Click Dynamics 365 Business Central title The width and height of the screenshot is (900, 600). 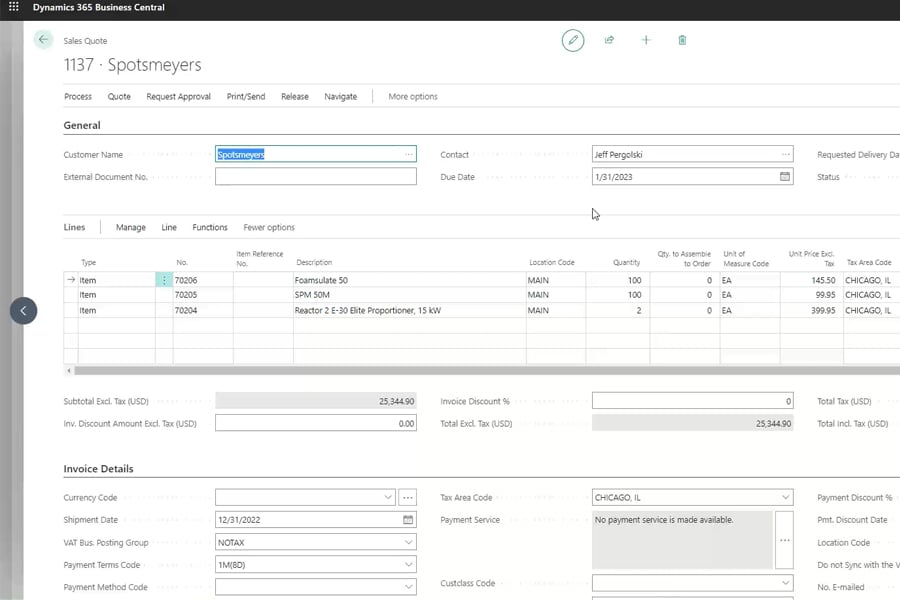click(x=99, y=7)
